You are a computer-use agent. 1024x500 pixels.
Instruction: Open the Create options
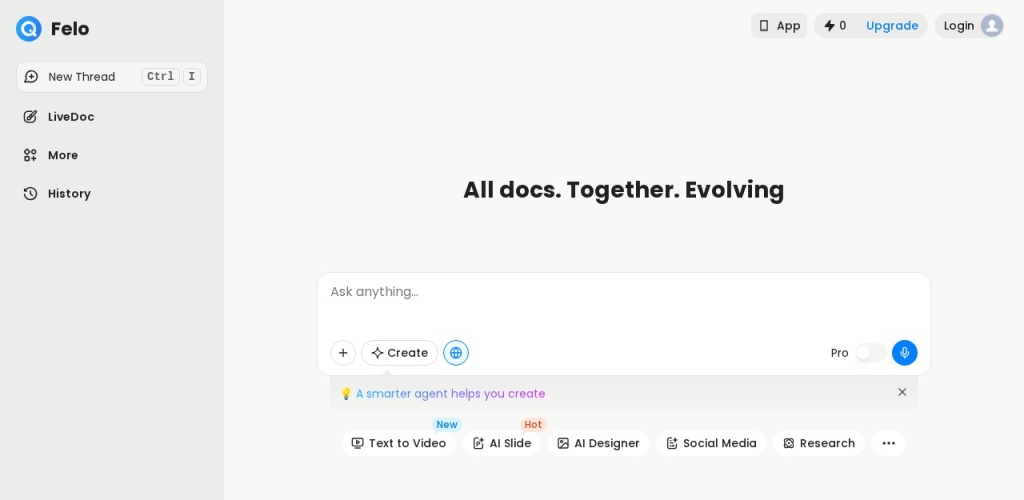(x=400, y=353)
